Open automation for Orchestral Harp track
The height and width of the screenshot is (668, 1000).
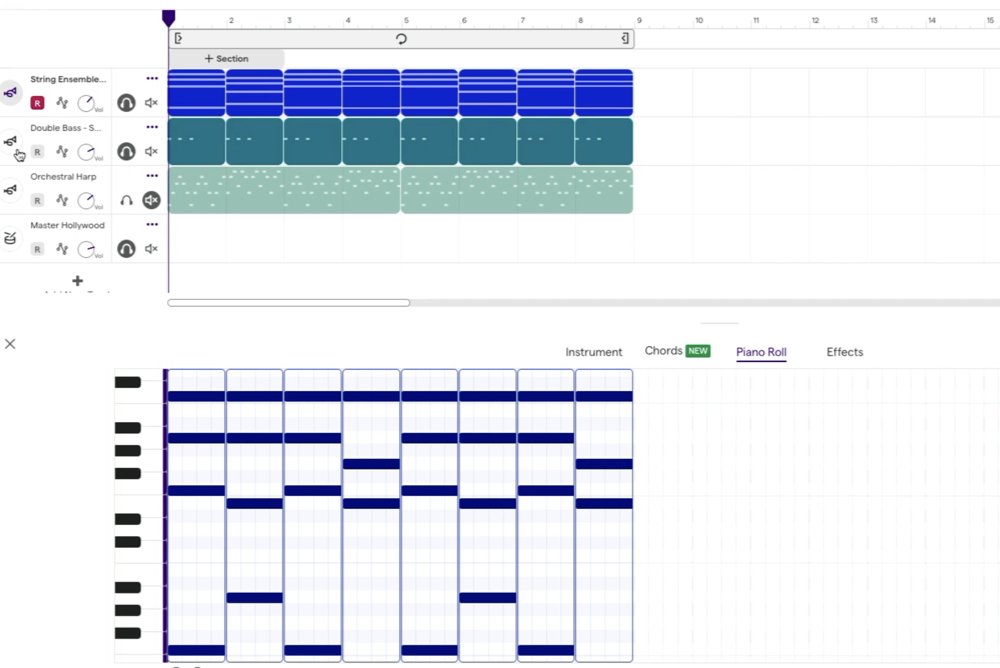(x=62, y=200)
